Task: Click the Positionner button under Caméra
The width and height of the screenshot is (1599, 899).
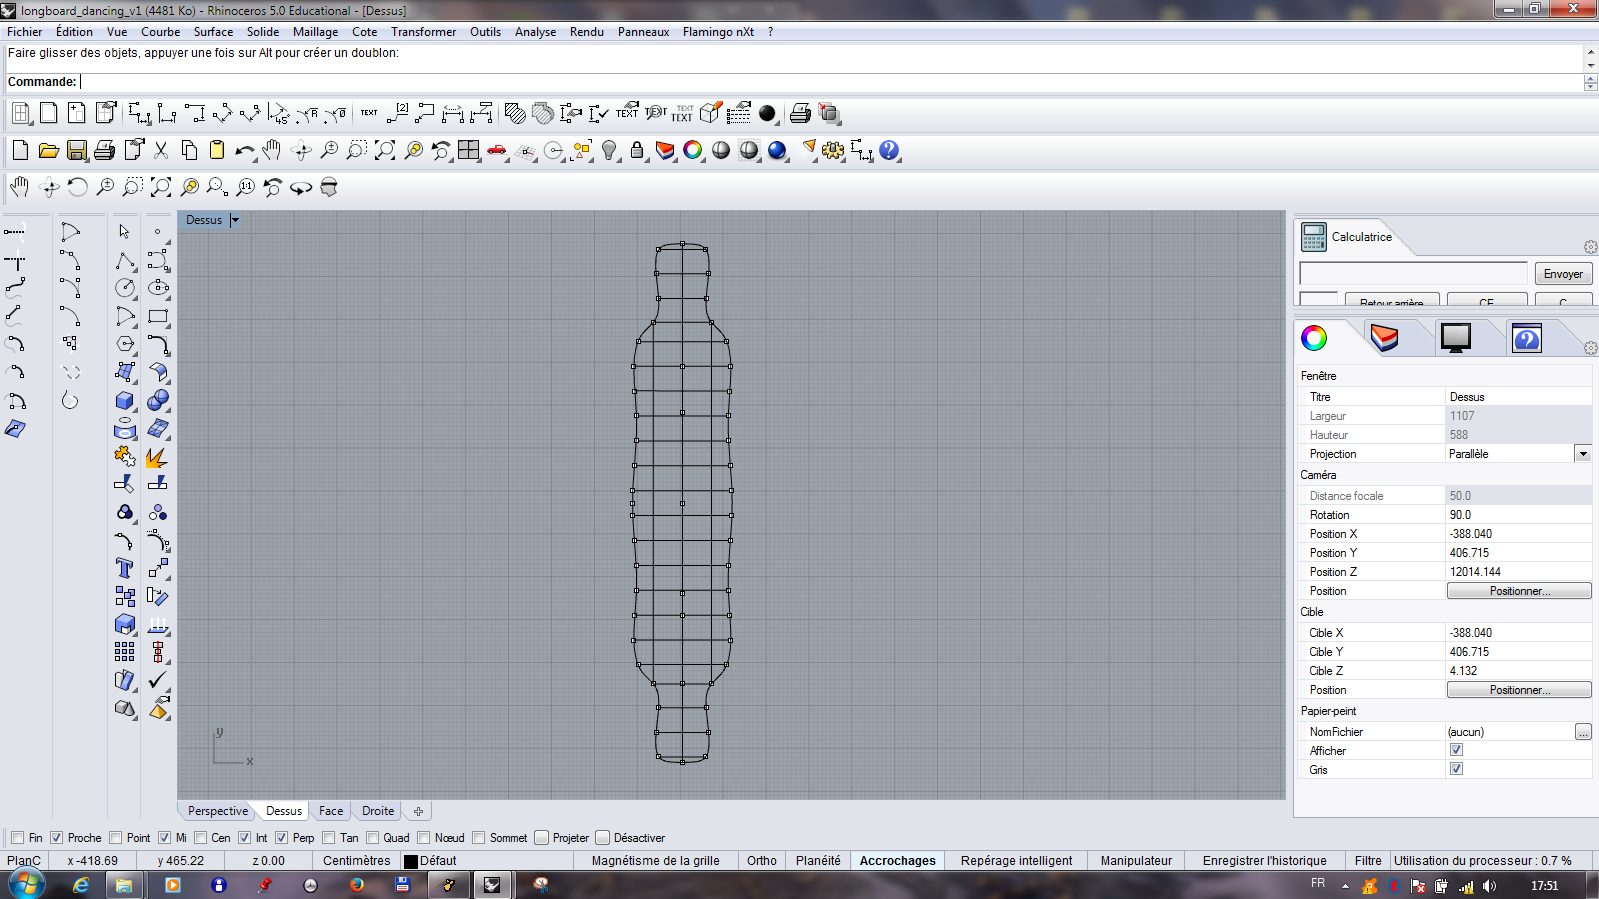Action: (x=1518, y=591)
